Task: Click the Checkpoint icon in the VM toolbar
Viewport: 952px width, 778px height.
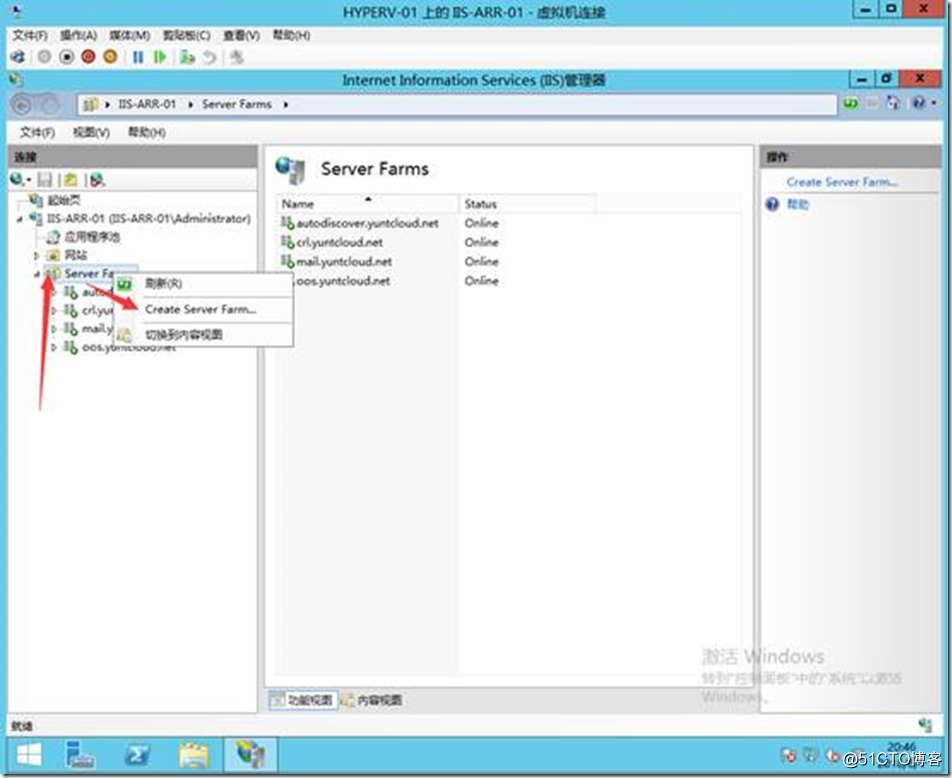Action: coord(187,57)
